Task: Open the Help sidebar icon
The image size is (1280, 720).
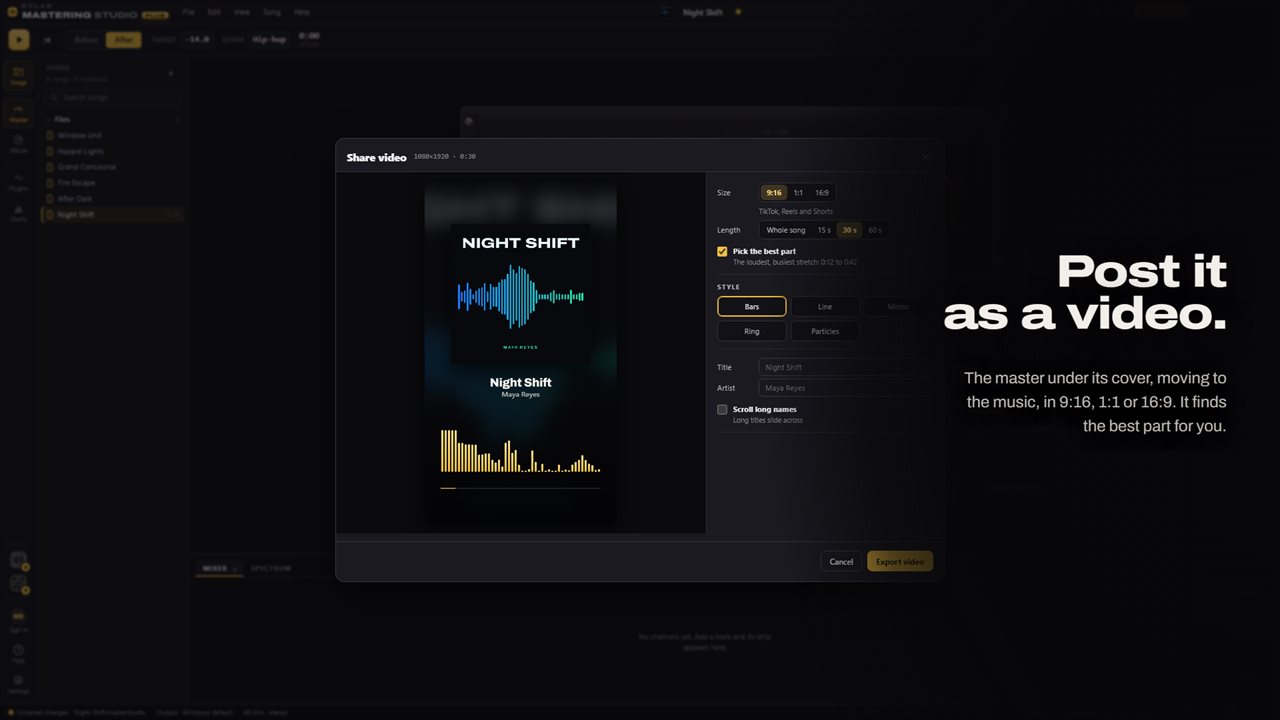Action: click(x=18, y=653)
